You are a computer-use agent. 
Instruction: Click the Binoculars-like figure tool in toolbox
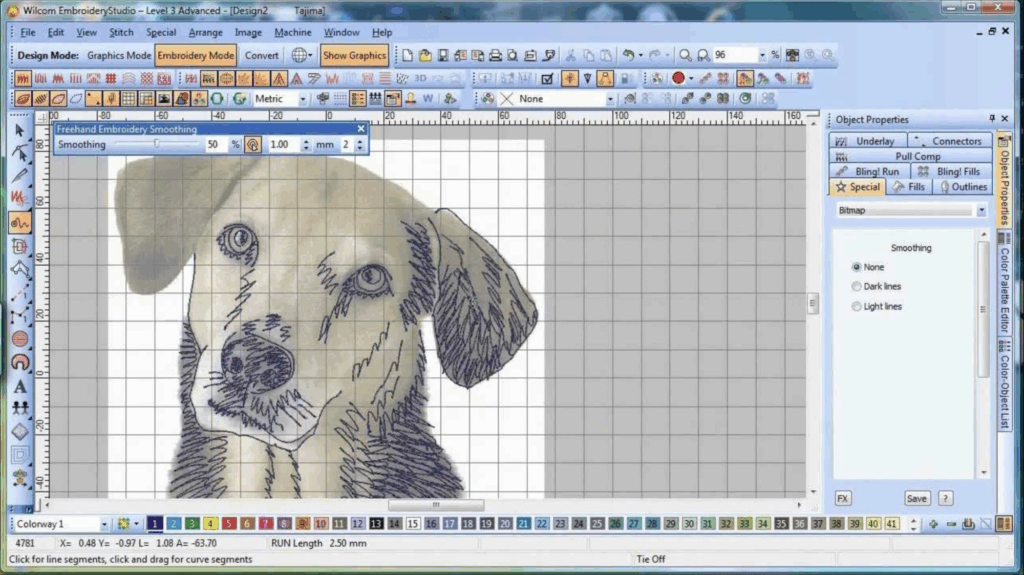pyautogui.click(x=20, y=408)
